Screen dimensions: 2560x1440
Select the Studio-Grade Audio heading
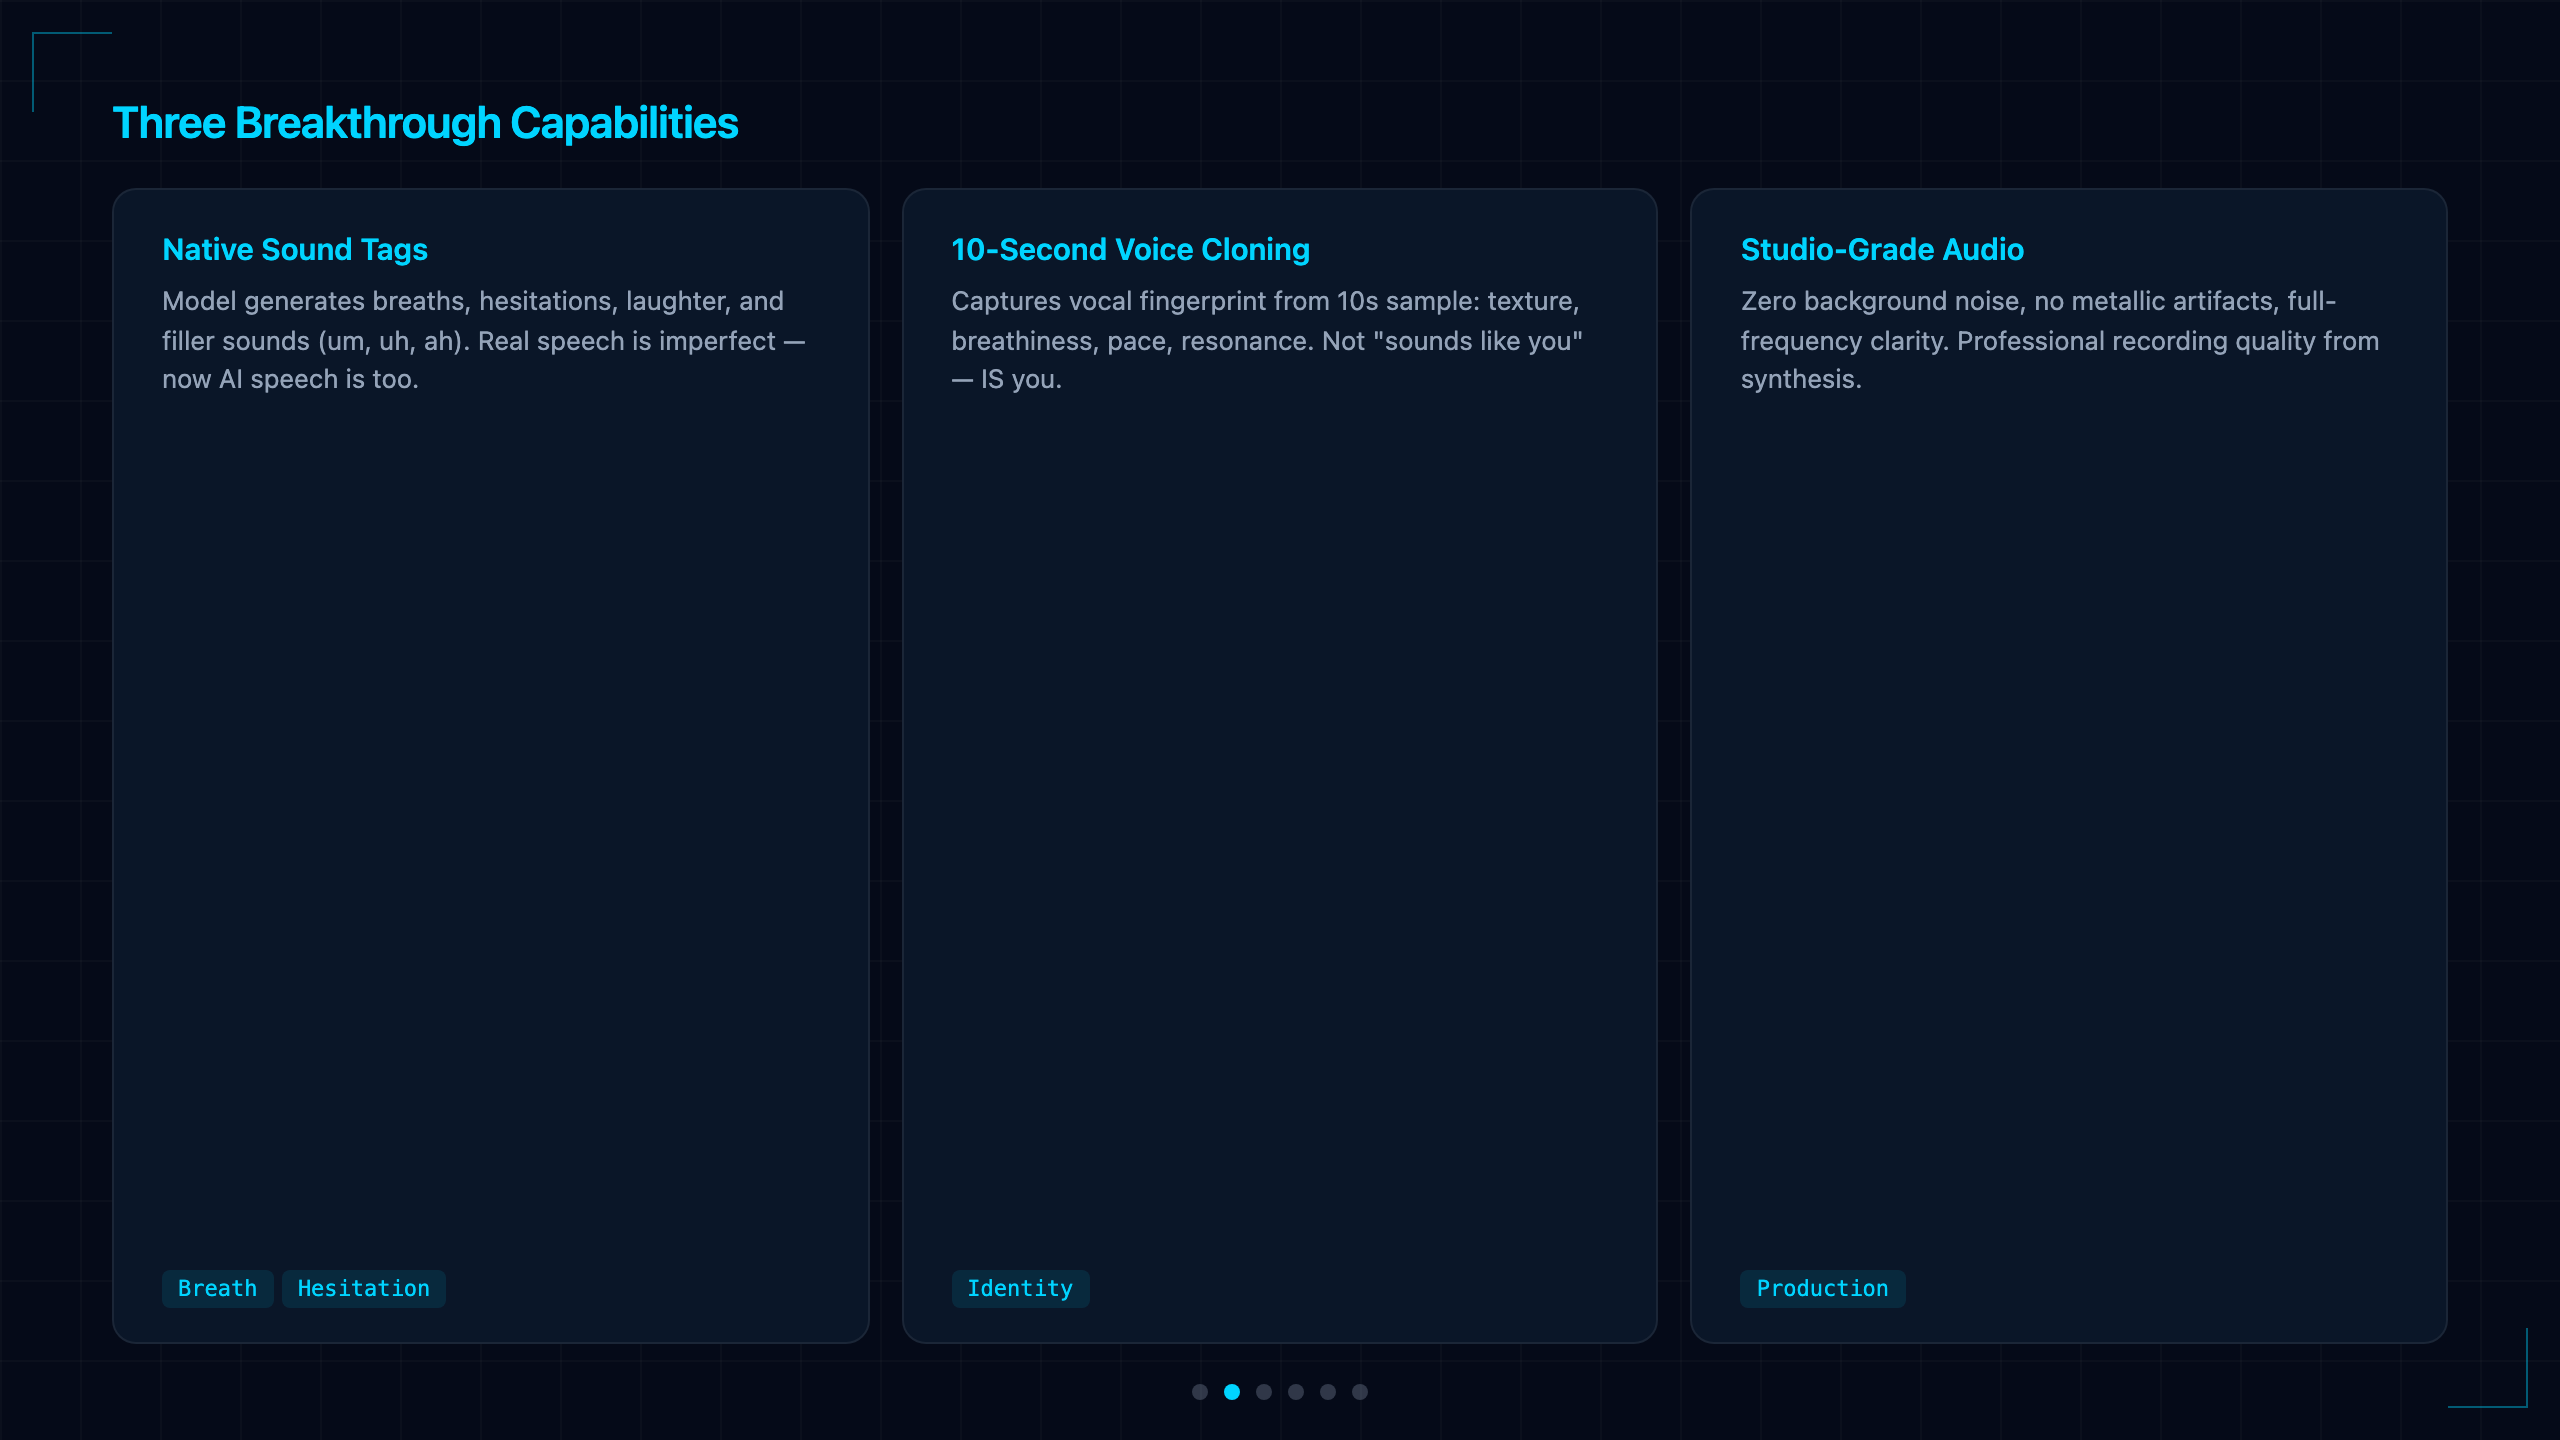[1882, 250]
